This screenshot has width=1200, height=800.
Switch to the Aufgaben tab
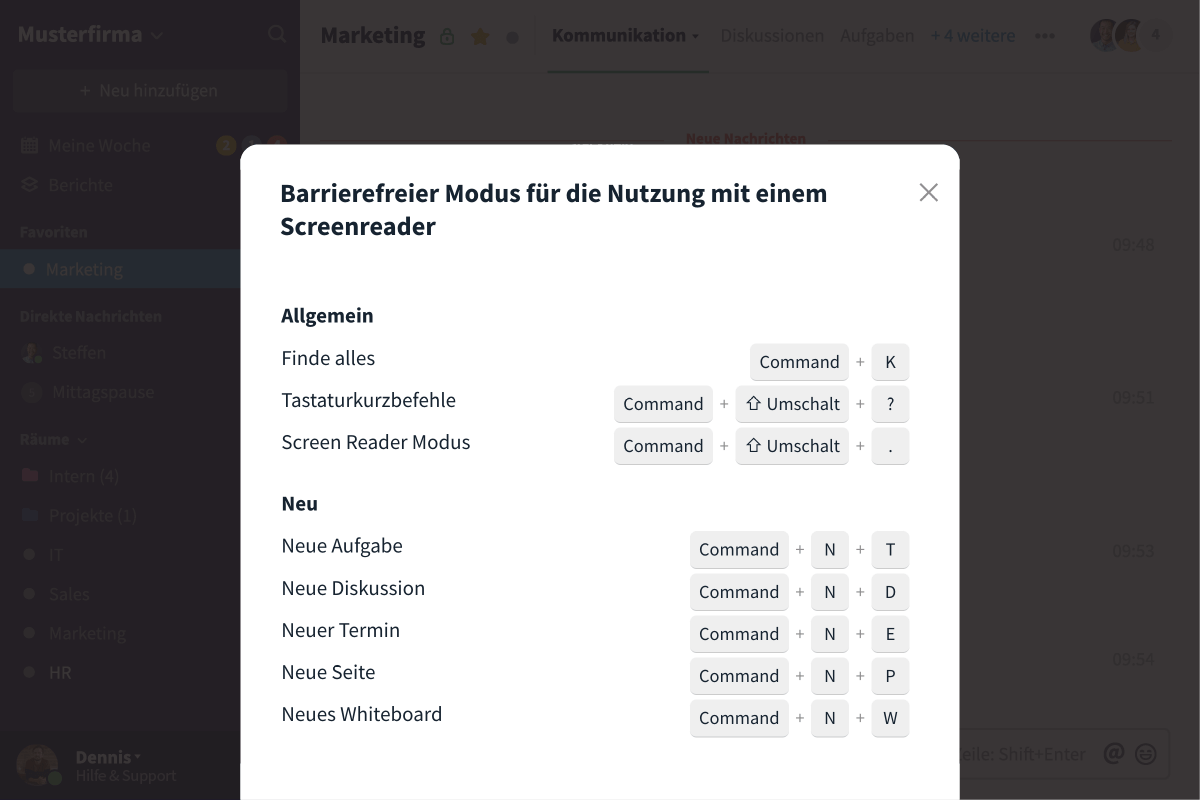[x=877, y=36]
